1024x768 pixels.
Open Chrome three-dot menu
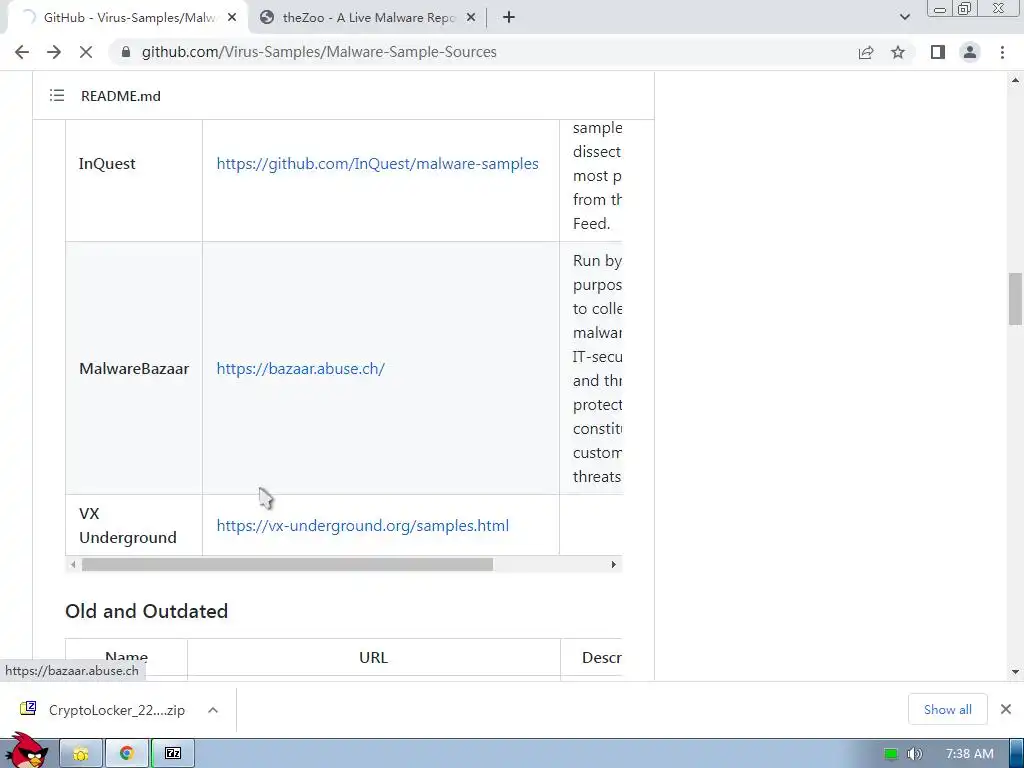coord(1002,52)
